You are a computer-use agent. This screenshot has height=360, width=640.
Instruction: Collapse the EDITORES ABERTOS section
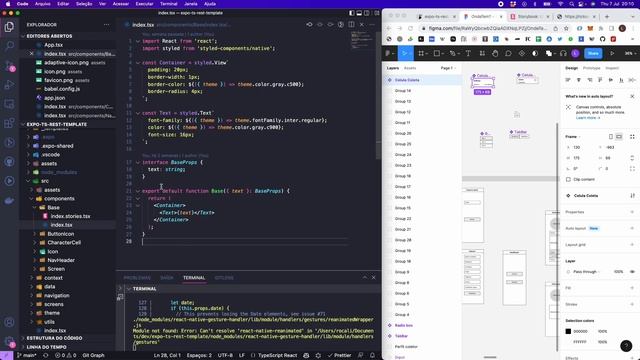[x=68, y=36]
